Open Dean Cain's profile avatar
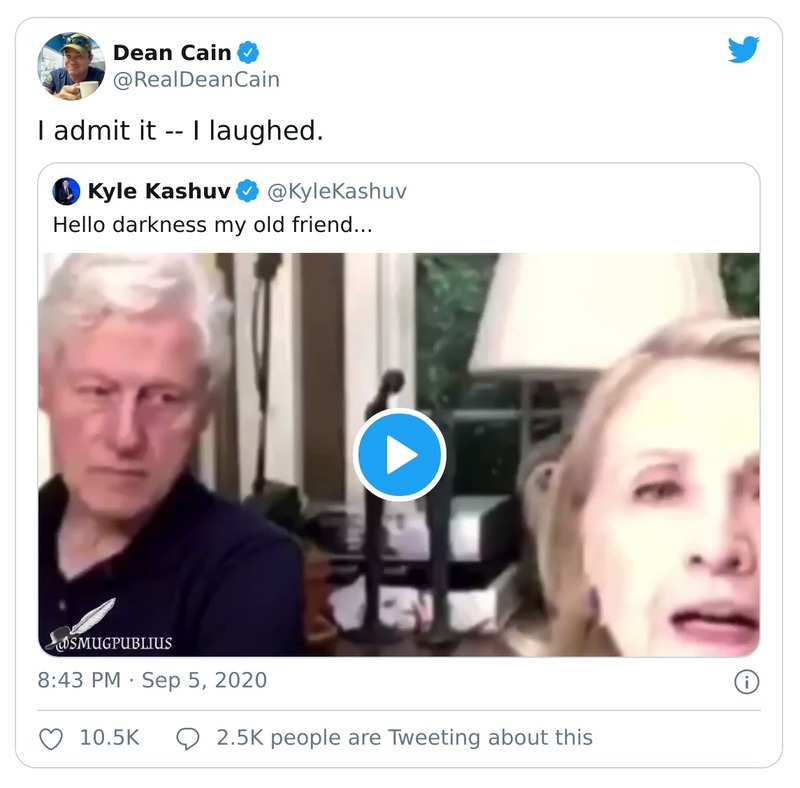The width and height of the screenshot is (800, 788). [71, 66]
